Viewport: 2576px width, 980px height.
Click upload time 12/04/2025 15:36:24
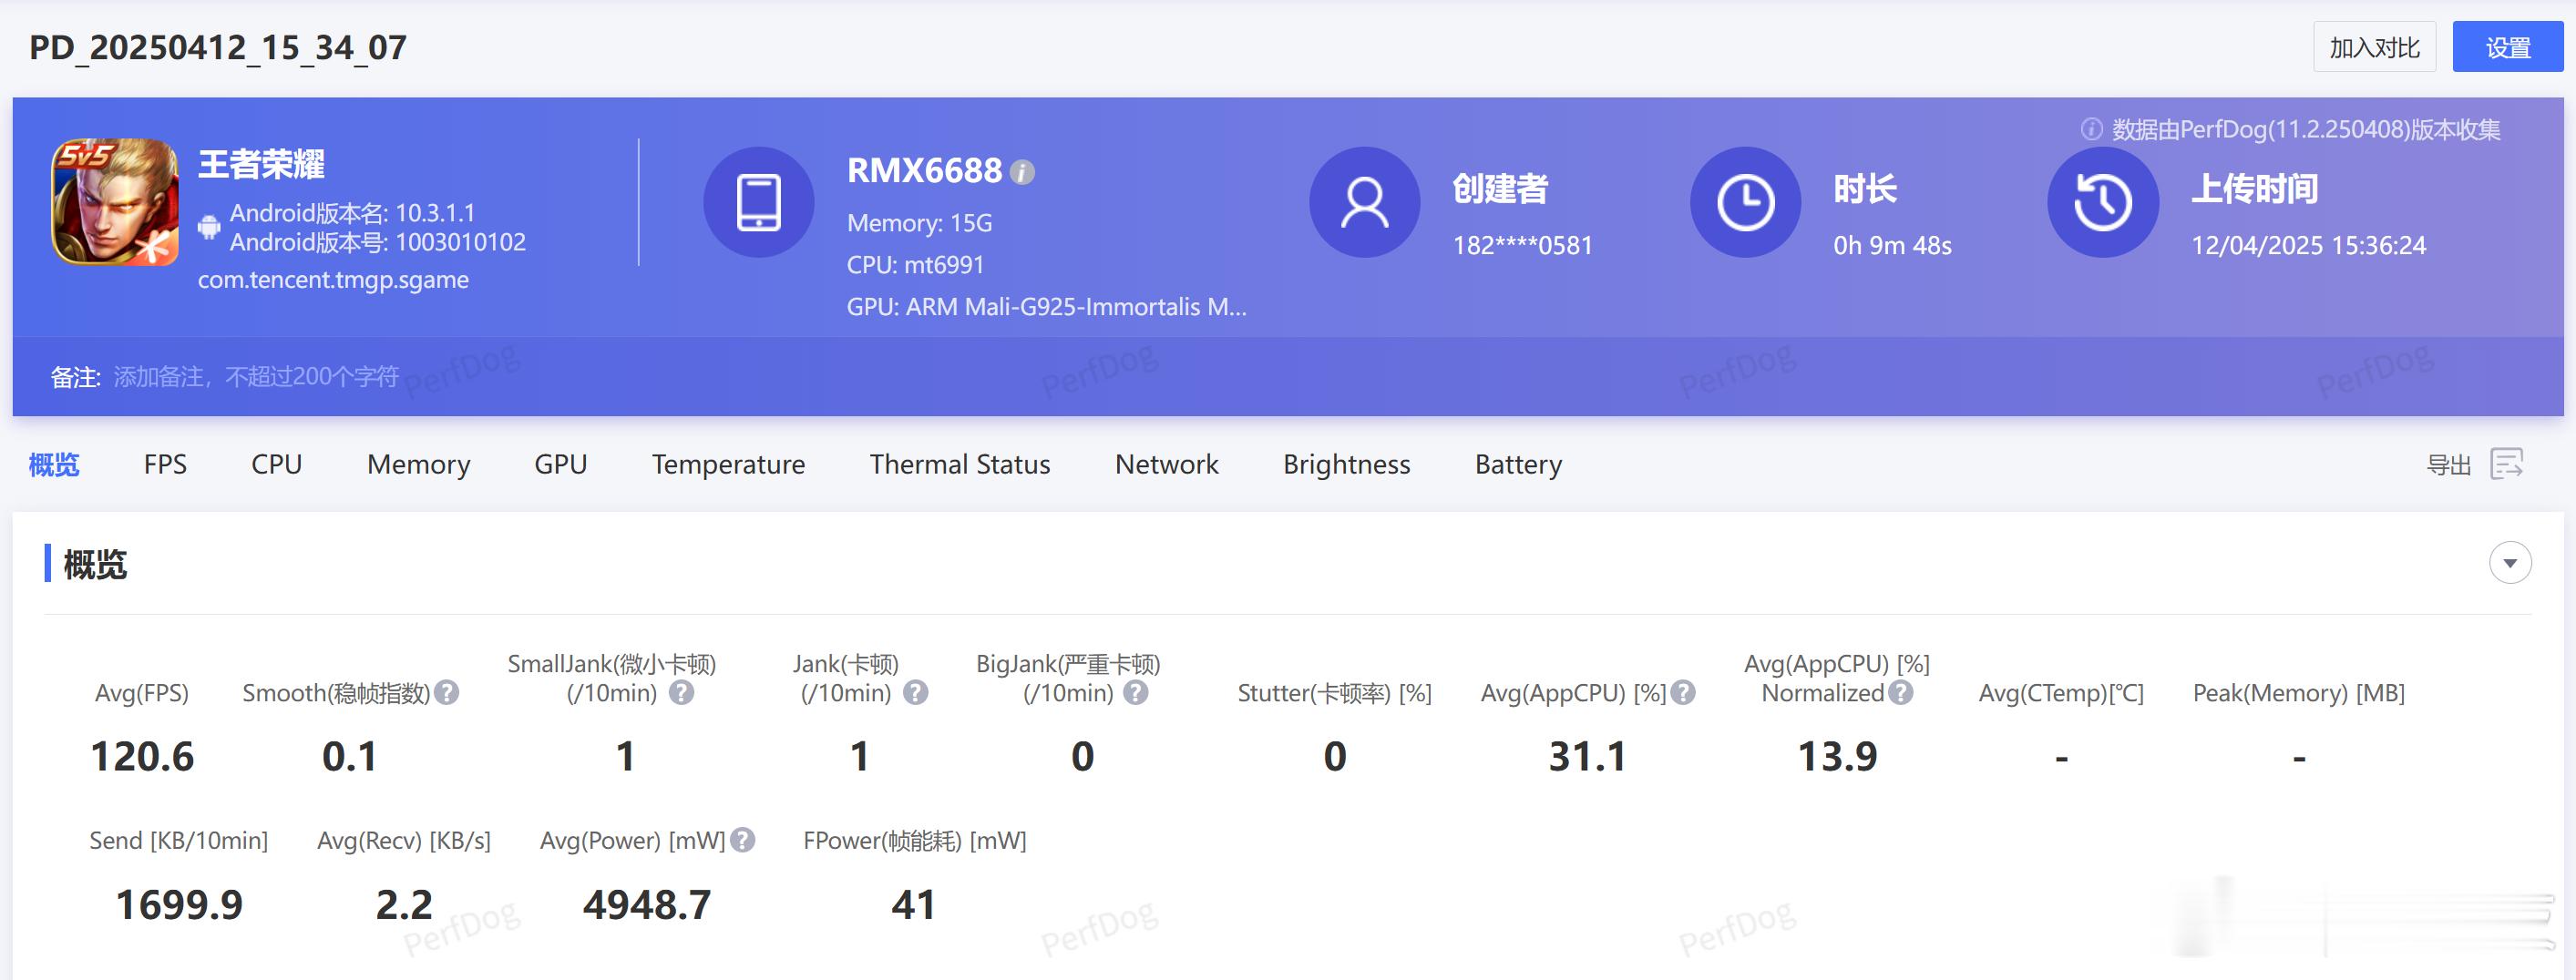pos(2308,245)
